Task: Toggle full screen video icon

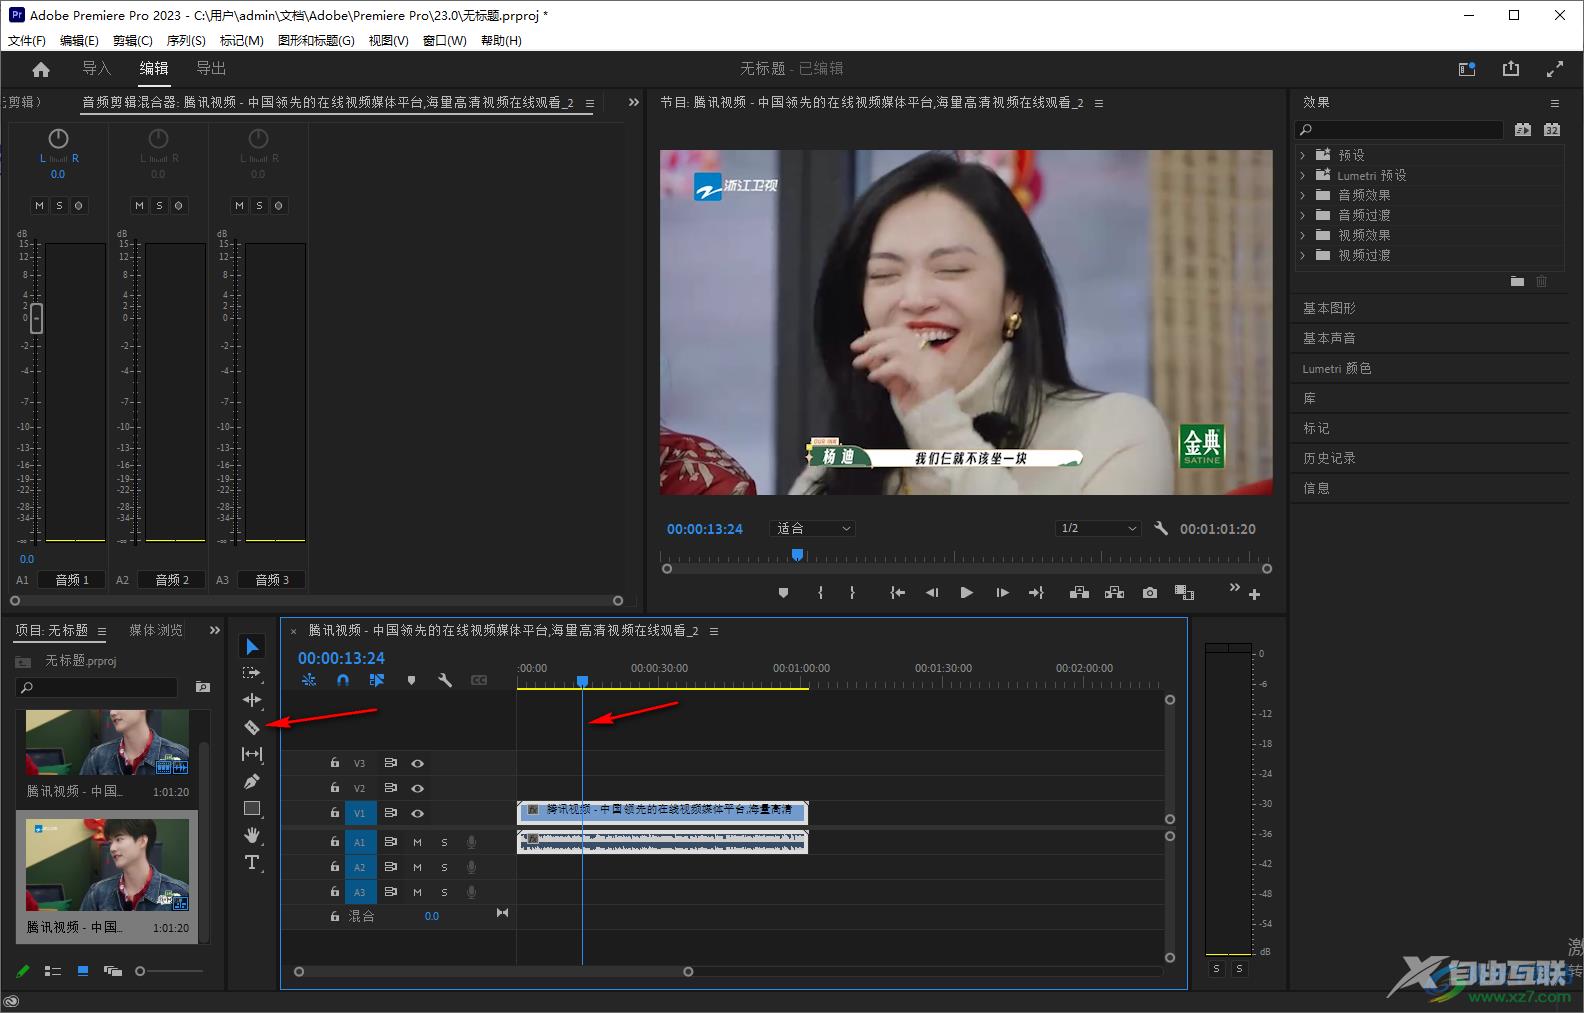Action: tap(1555, 69)
